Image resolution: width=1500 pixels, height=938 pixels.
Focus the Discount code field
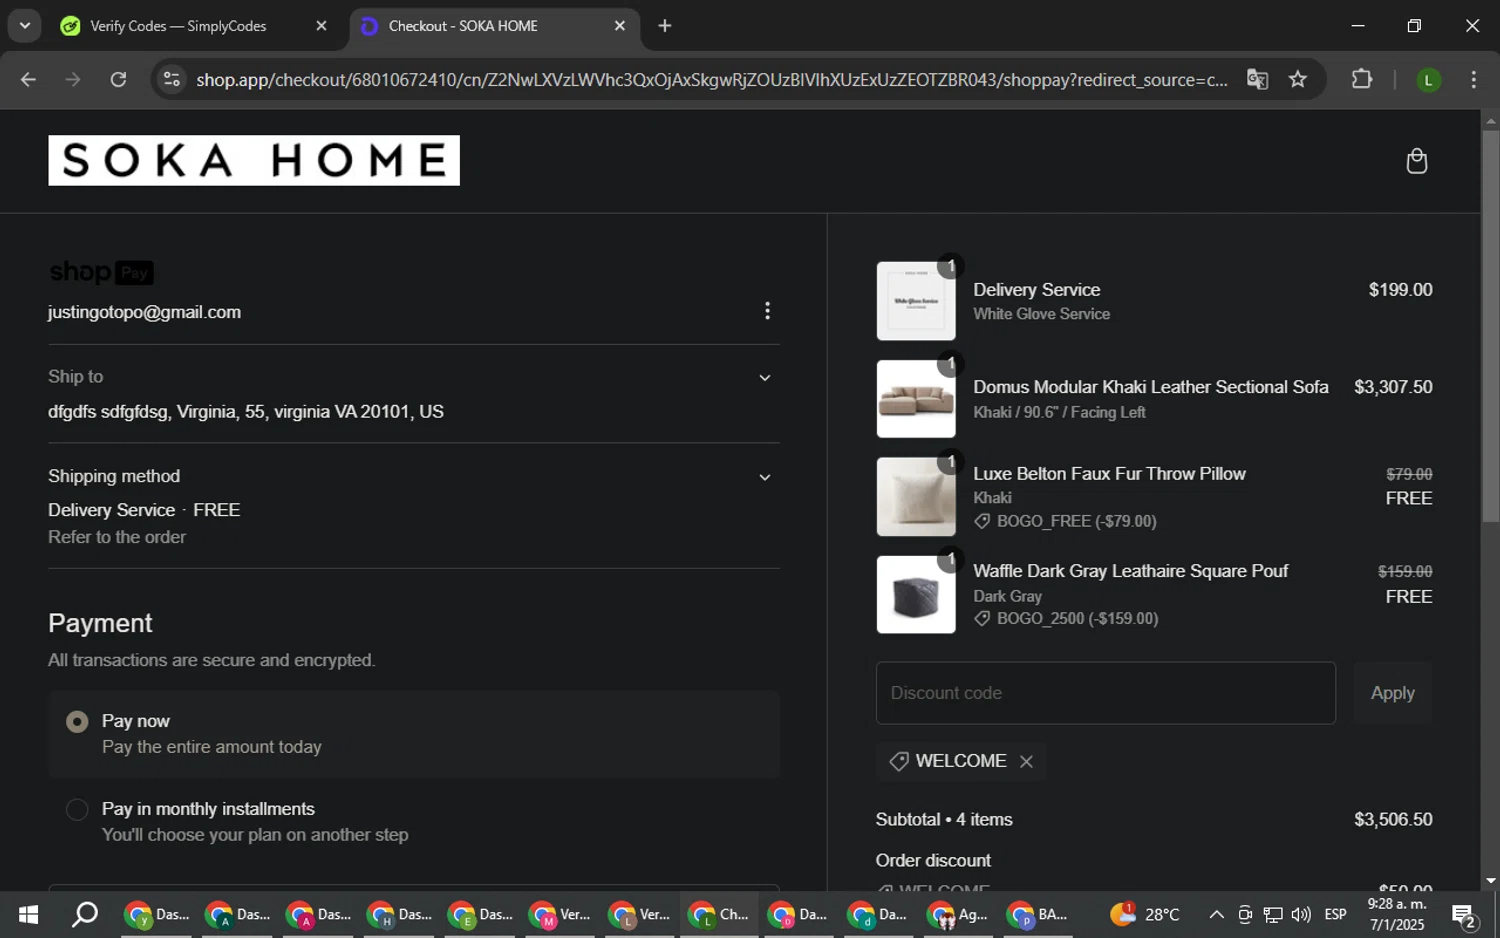(x=1105, y=693)
